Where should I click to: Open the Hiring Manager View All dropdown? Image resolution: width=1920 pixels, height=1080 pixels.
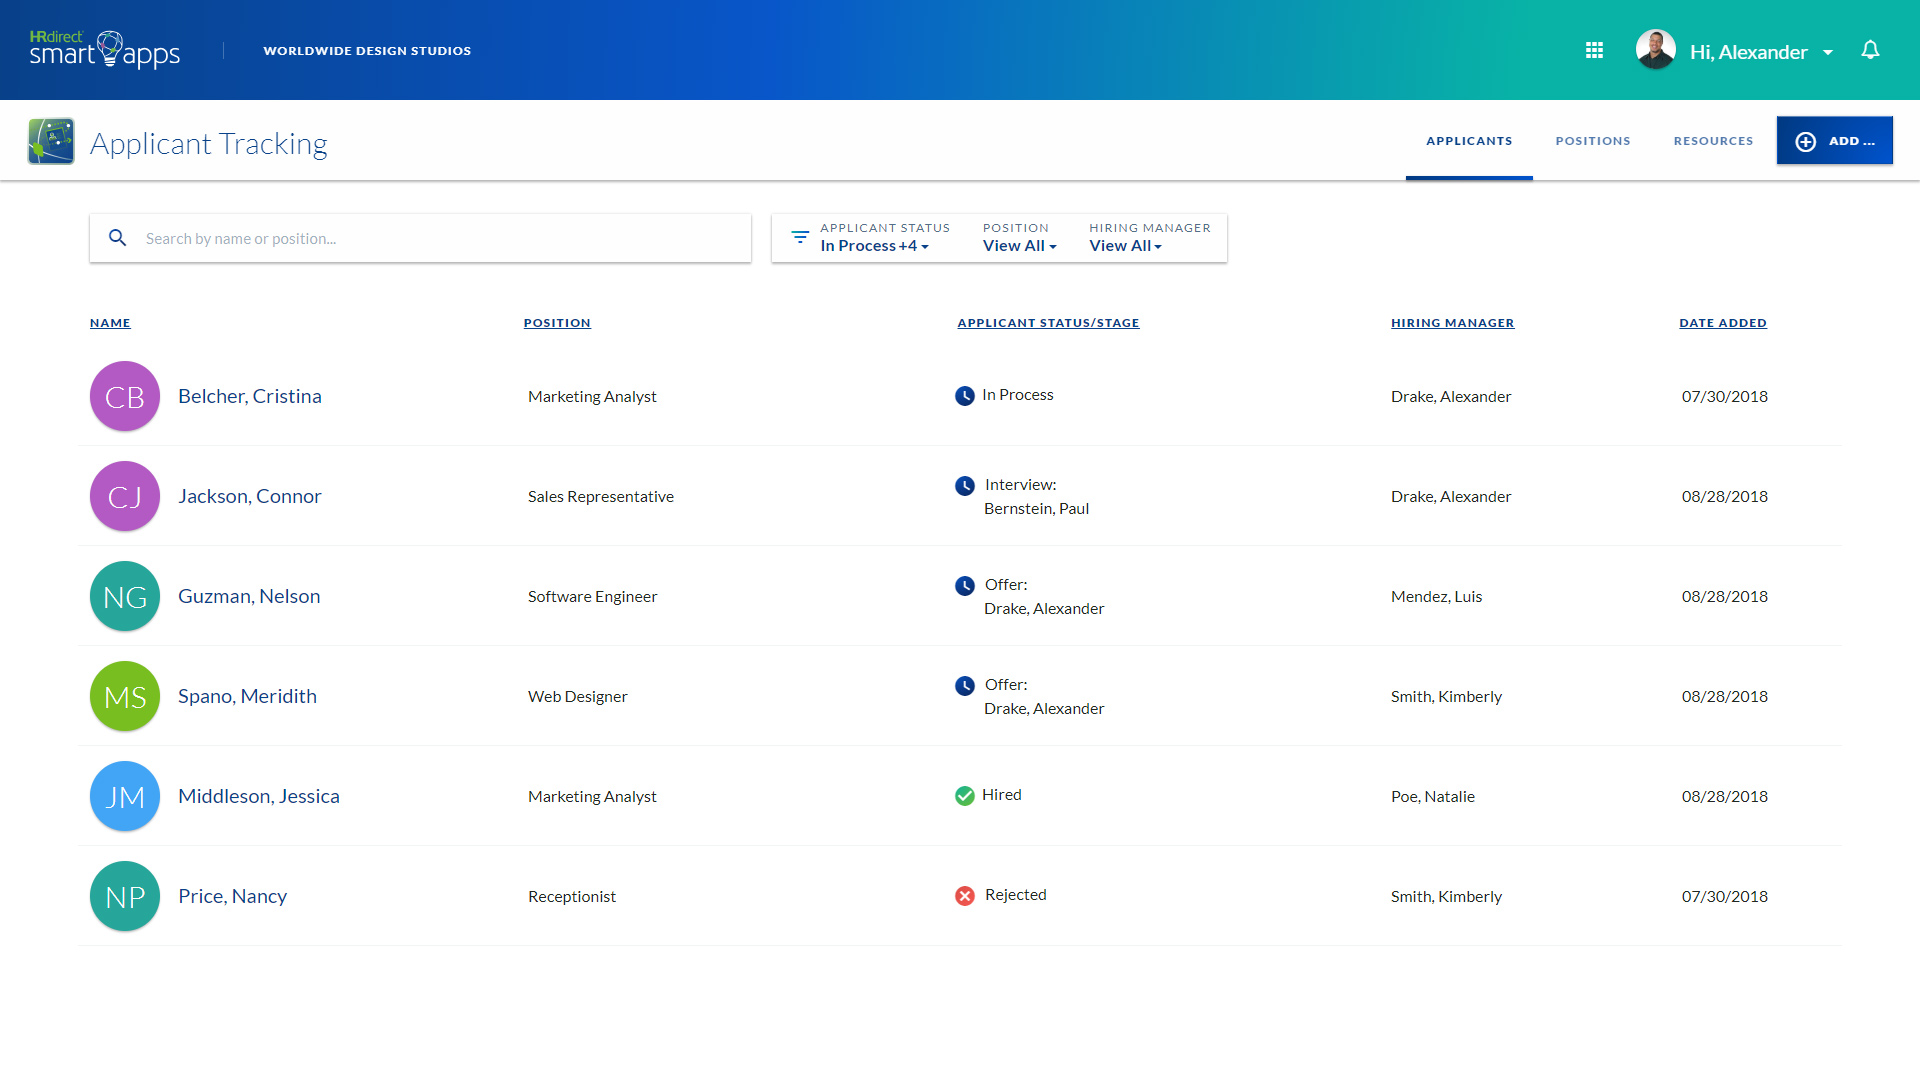click(1126, 245)
